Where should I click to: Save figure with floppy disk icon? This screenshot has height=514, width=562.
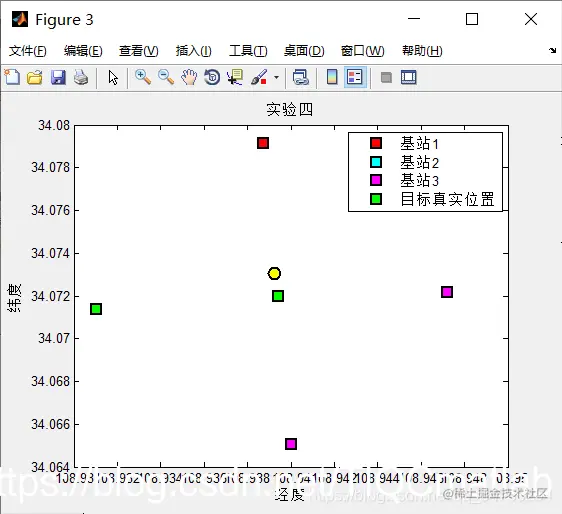pyautogui.click(x=58, y=77)
